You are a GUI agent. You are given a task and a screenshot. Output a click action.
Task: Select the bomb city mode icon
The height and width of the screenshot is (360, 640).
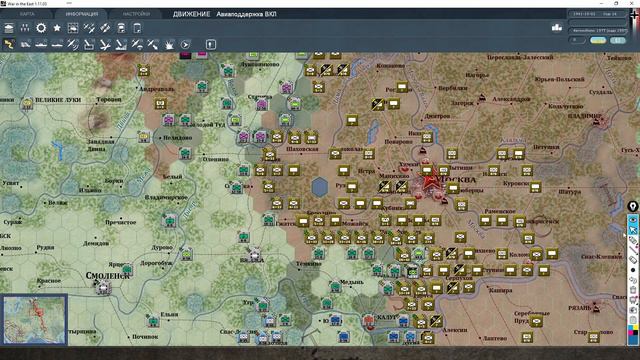click(x=121, y=44)
